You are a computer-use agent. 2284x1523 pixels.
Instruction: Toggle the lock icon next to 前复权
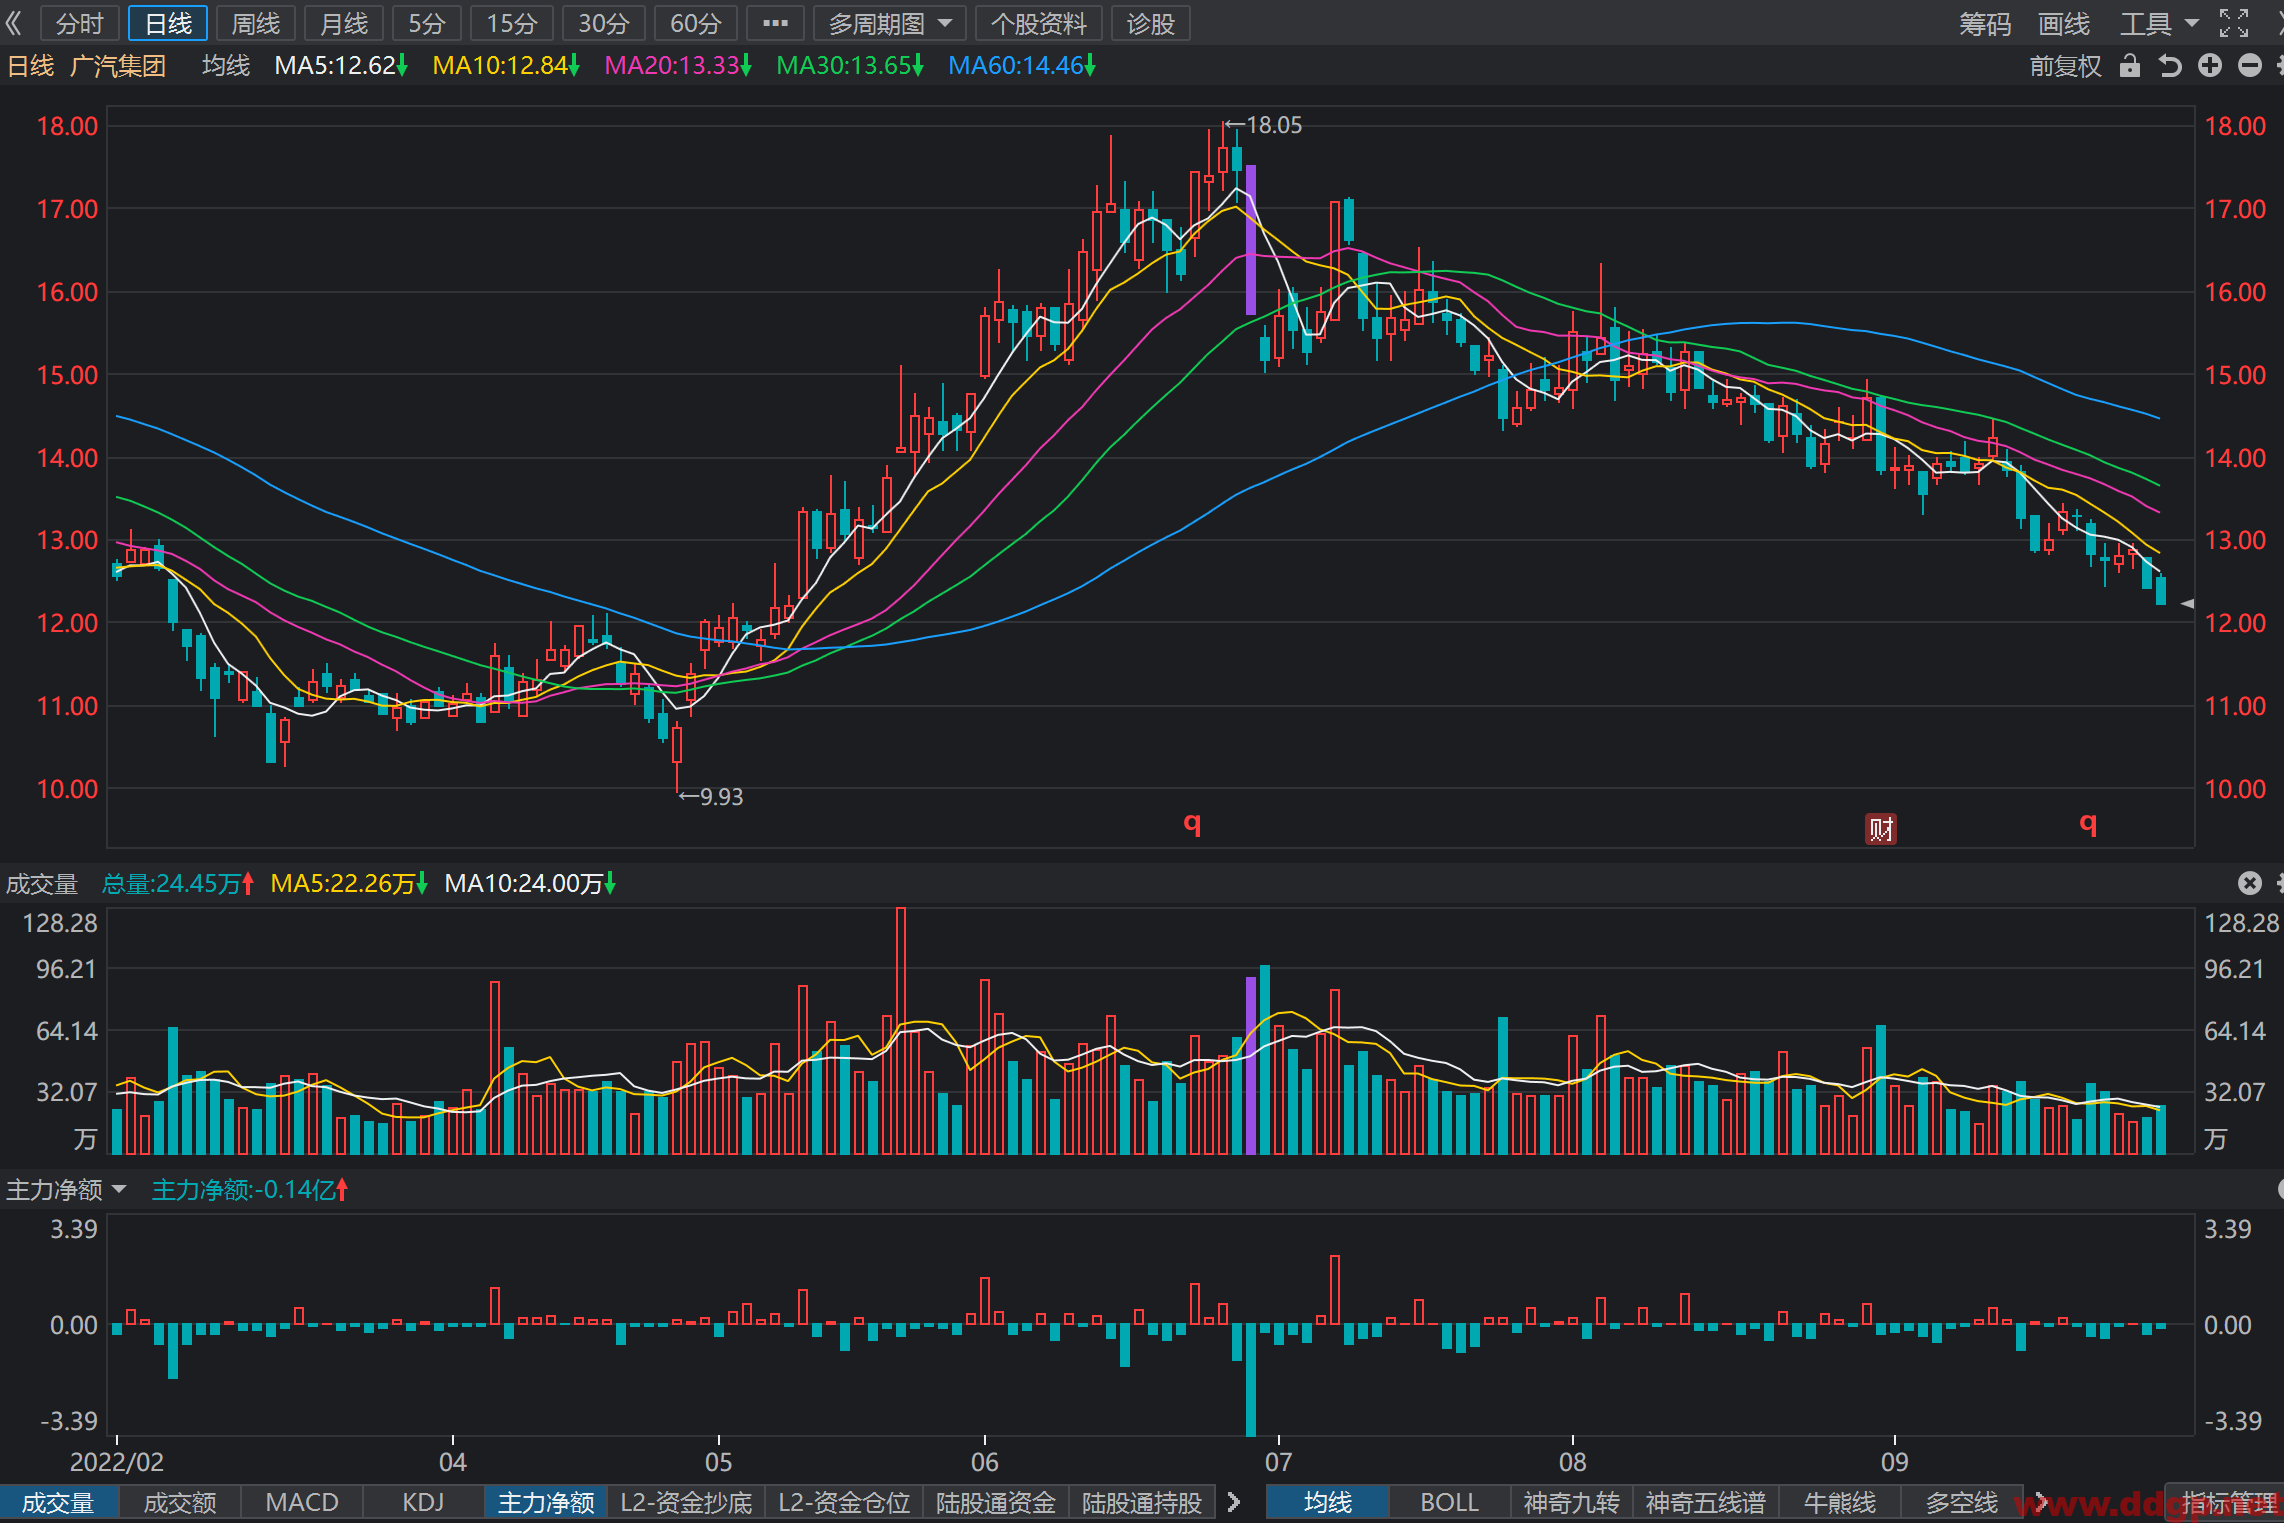click(x=2130, y=66)
